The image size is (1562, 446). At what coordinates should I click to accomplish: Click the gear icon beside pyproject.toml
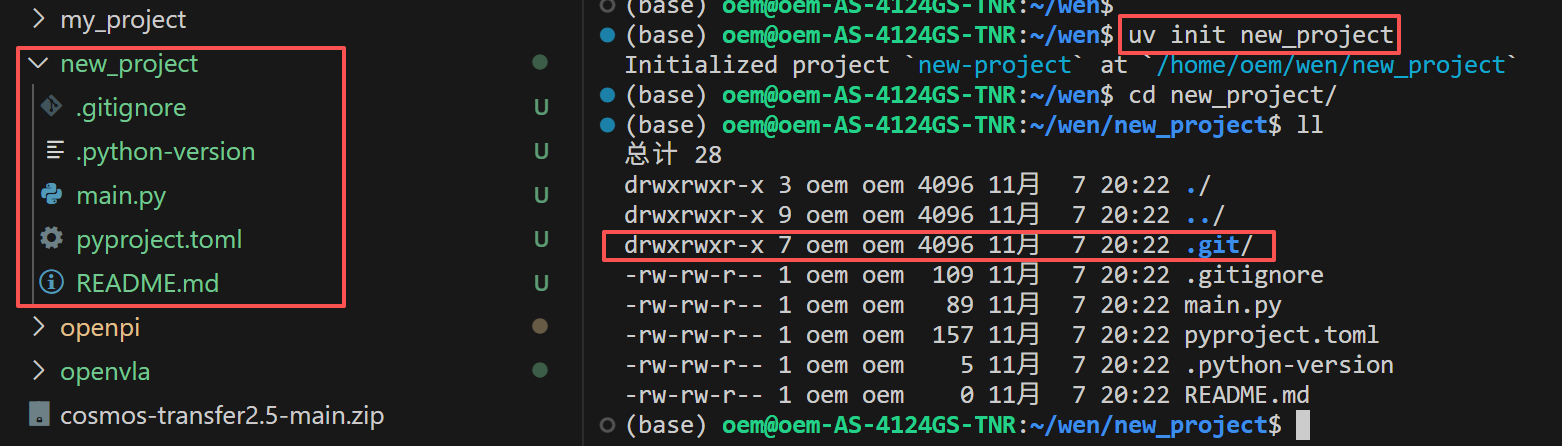pos(51,238)
